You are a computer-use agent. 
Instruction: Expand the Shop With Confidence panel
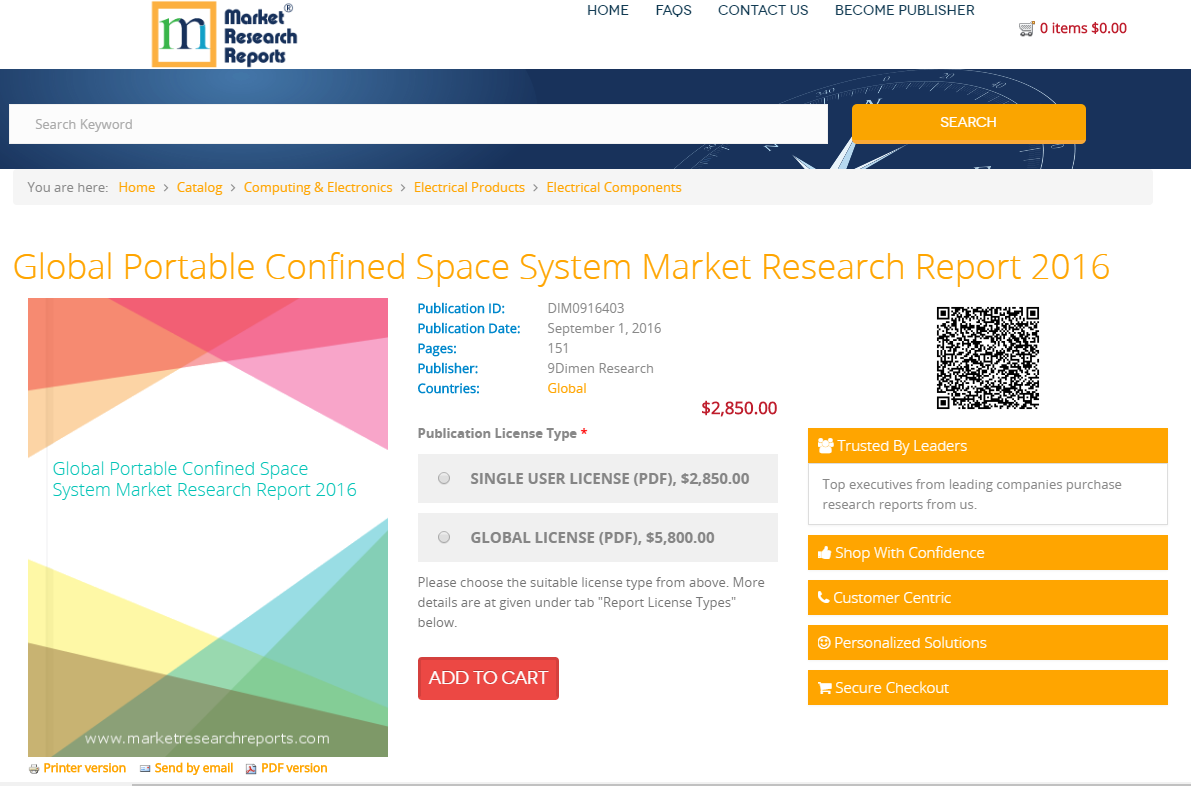[x=987, y=553]
